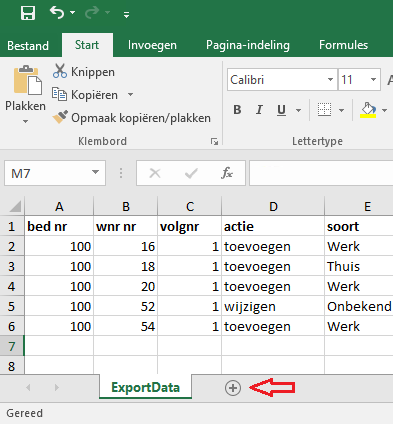
Task: Click Opmaak kopiëren/plakken paintbrush
Action: click(132, 118)
